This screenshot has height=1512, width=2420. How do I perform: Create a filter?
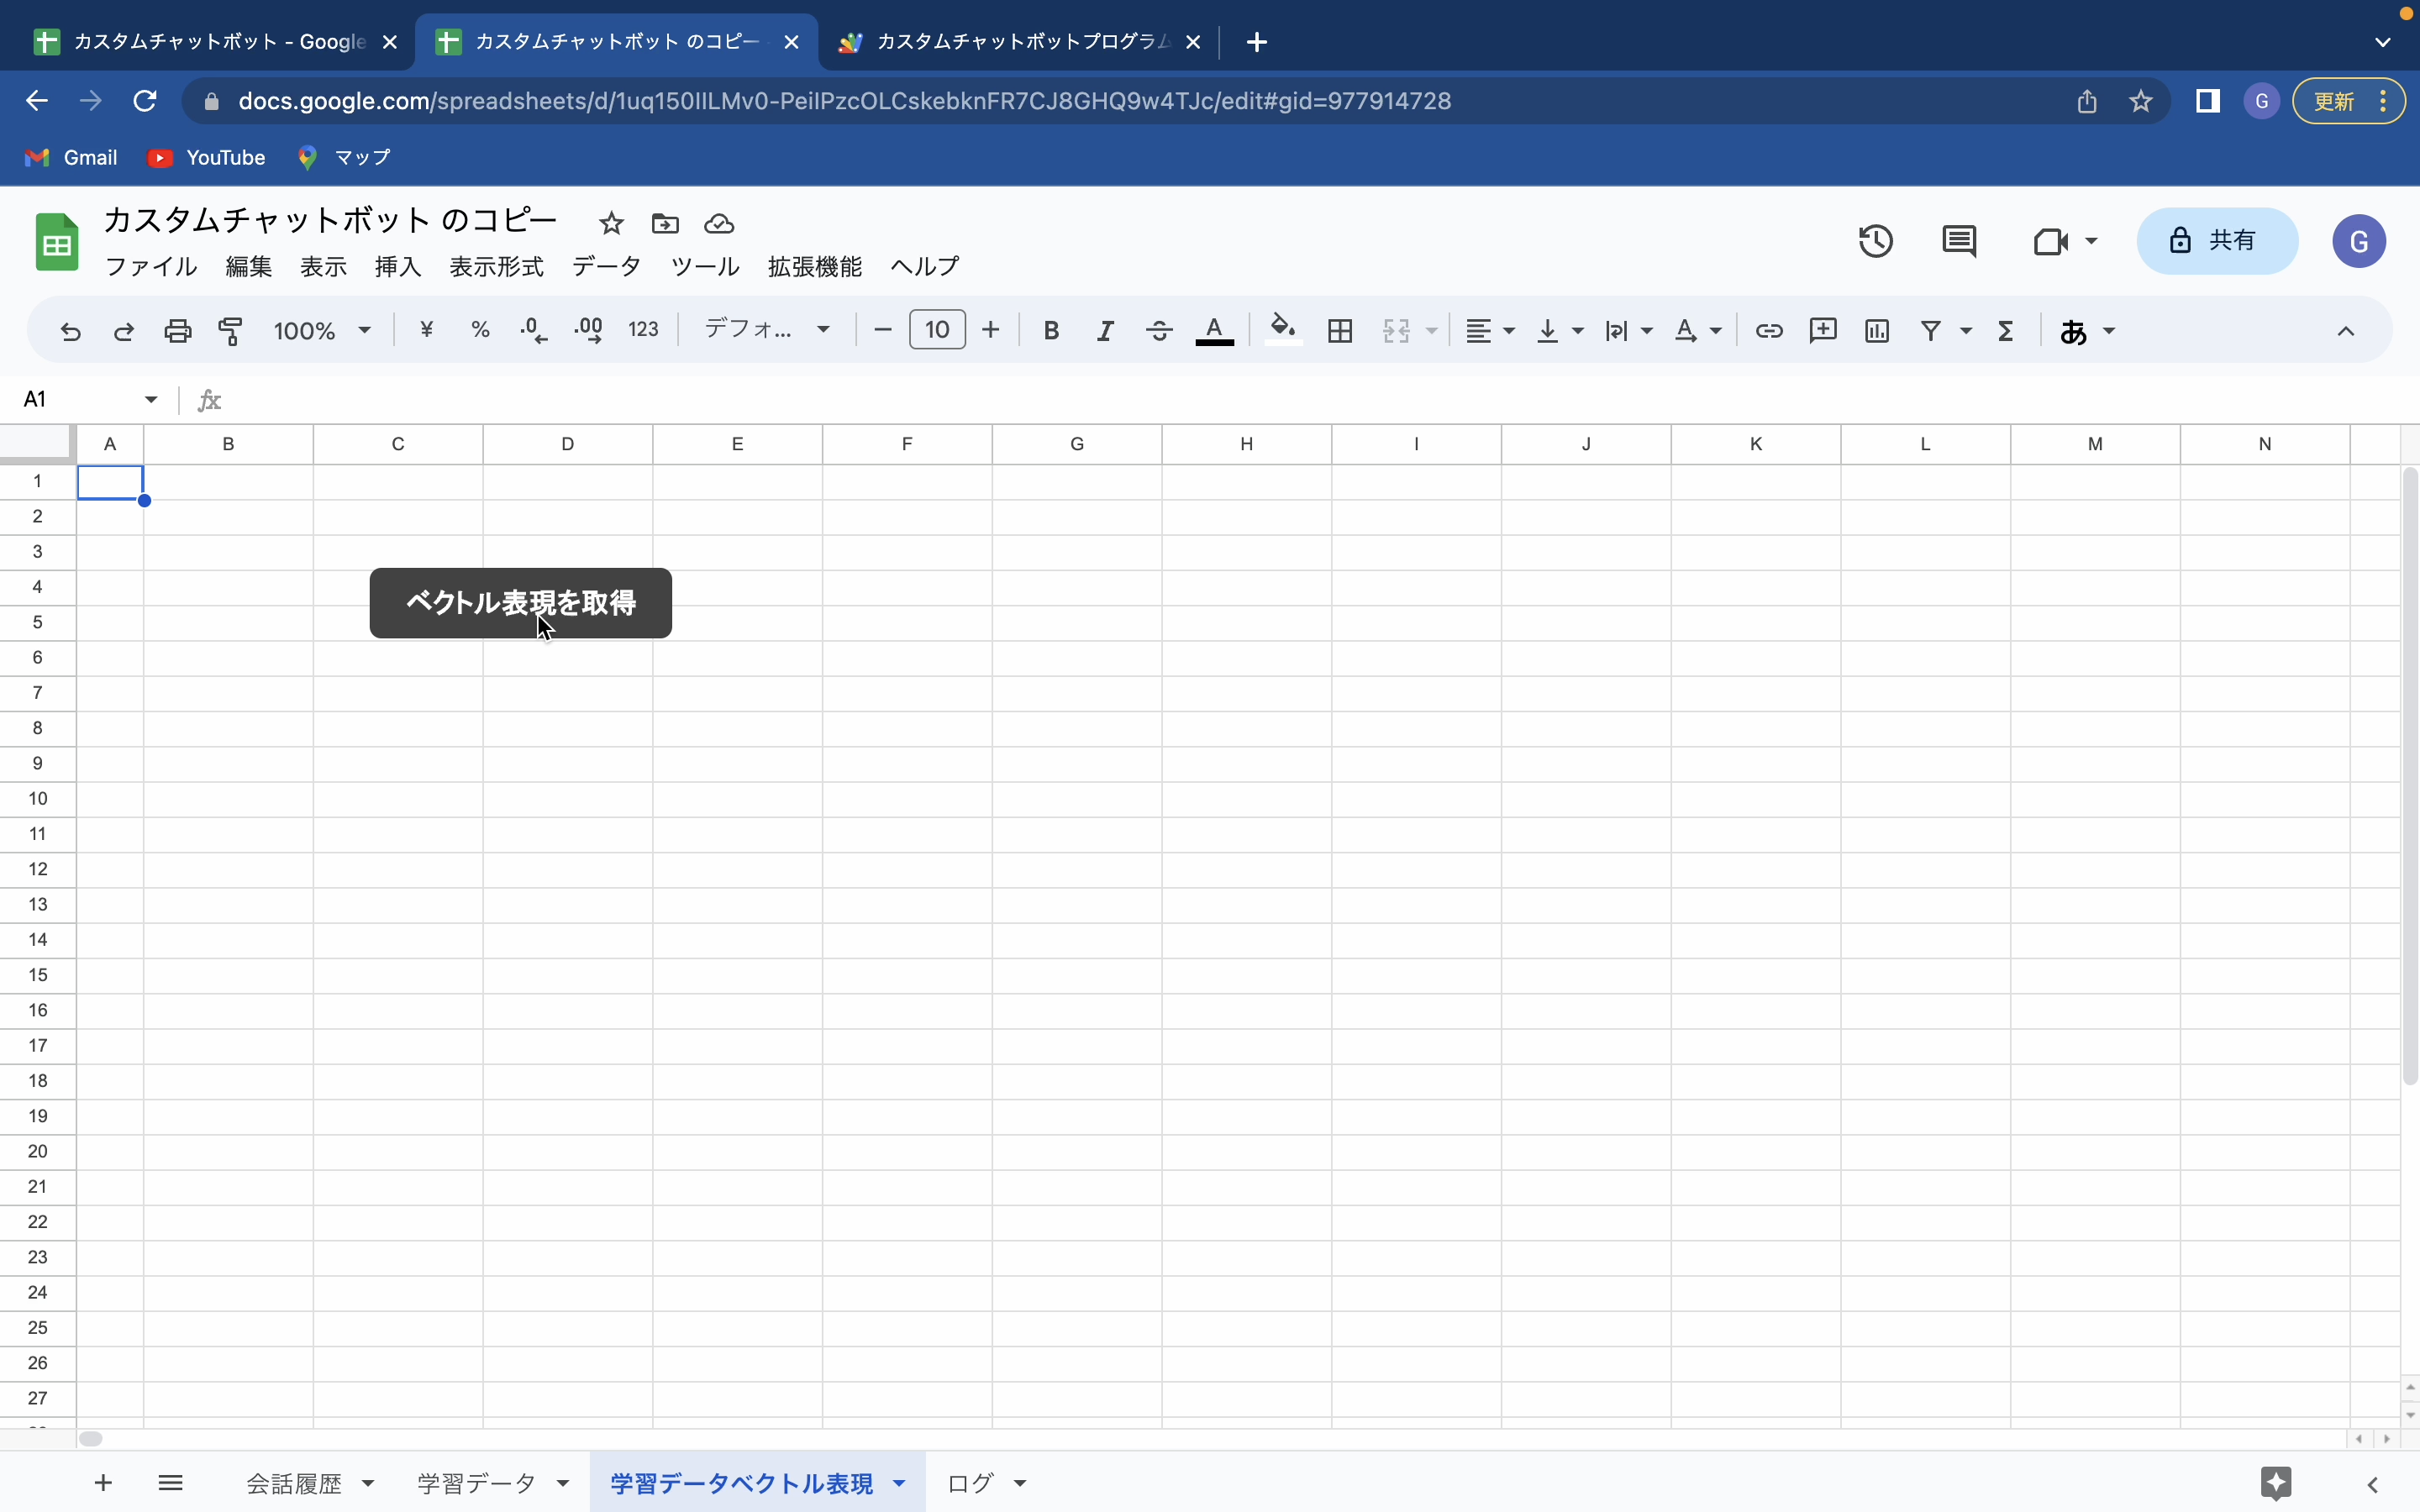pos(1932,330)
